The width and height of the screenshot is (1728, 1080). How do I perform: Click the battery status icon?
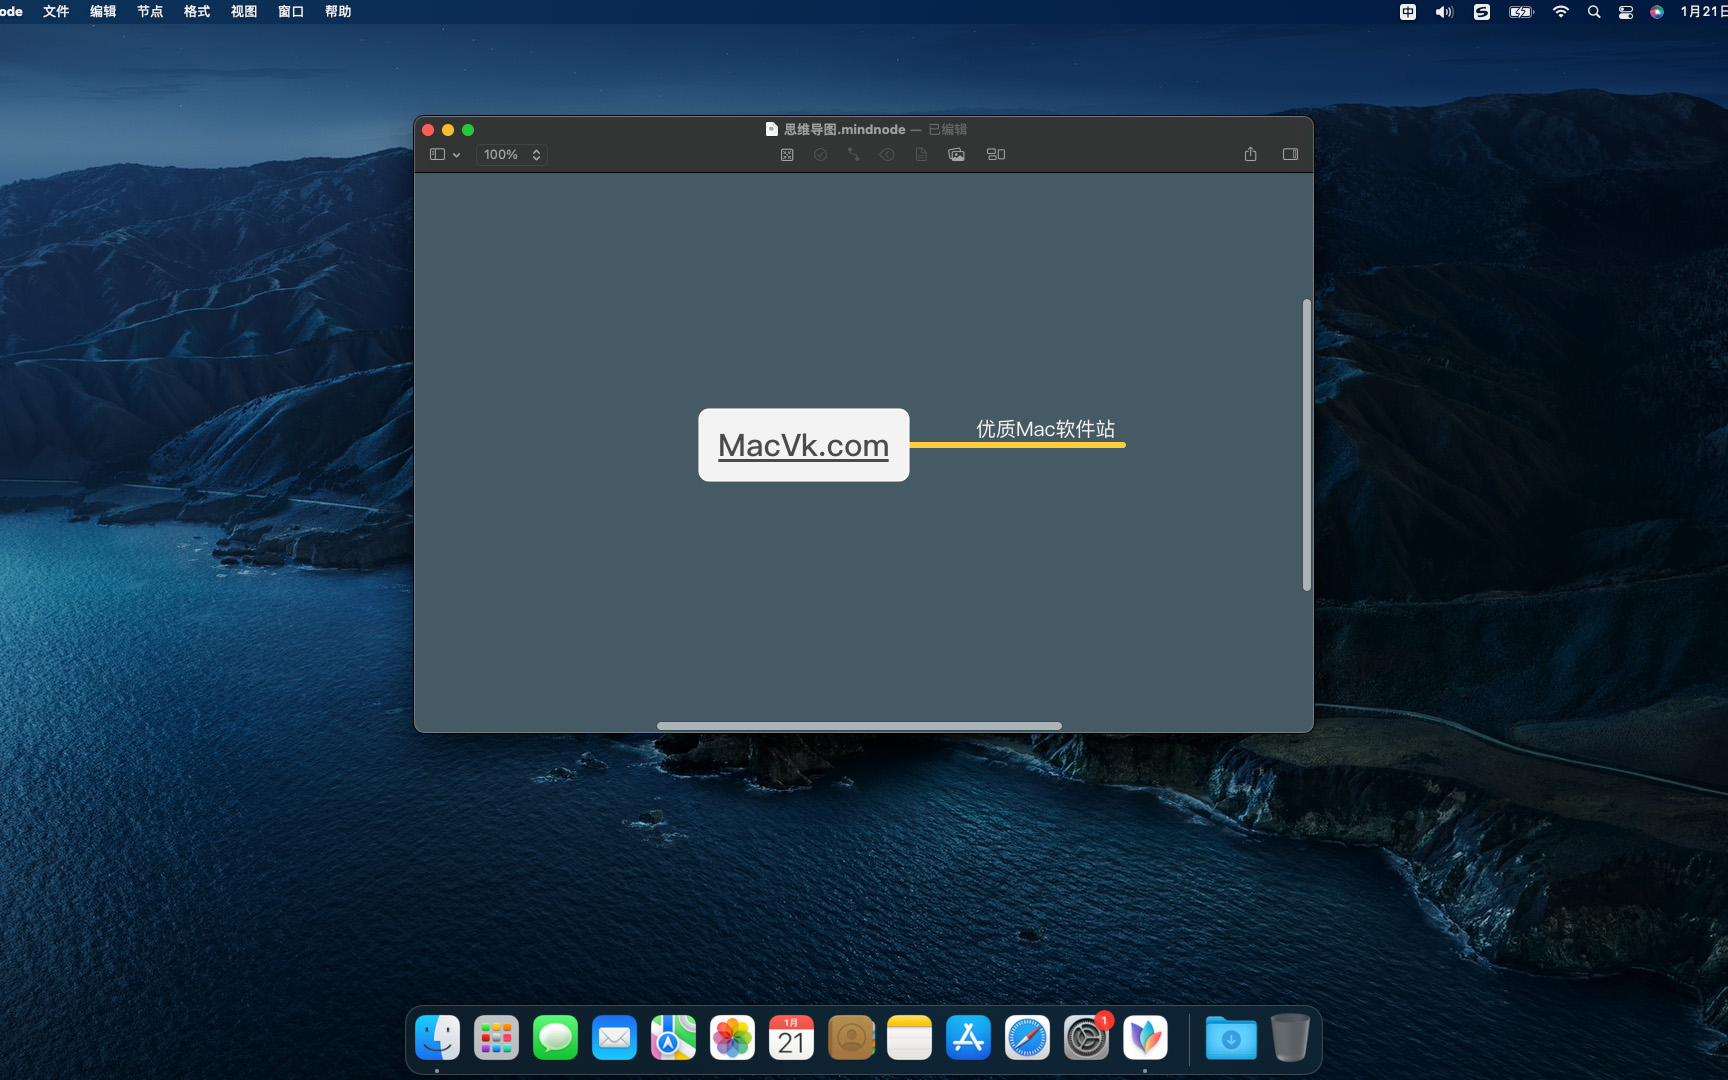(x=1521, y=12)
